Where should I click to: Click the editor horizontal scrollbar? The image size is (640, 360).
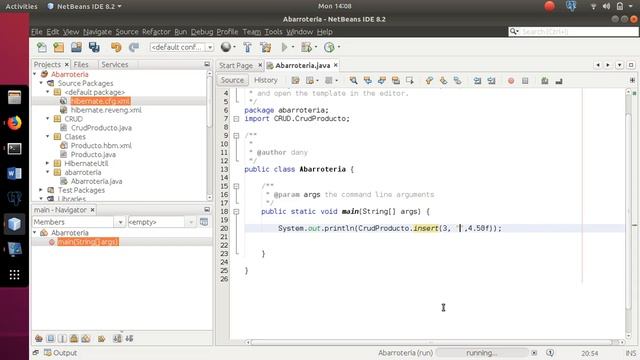click(431, 342)
